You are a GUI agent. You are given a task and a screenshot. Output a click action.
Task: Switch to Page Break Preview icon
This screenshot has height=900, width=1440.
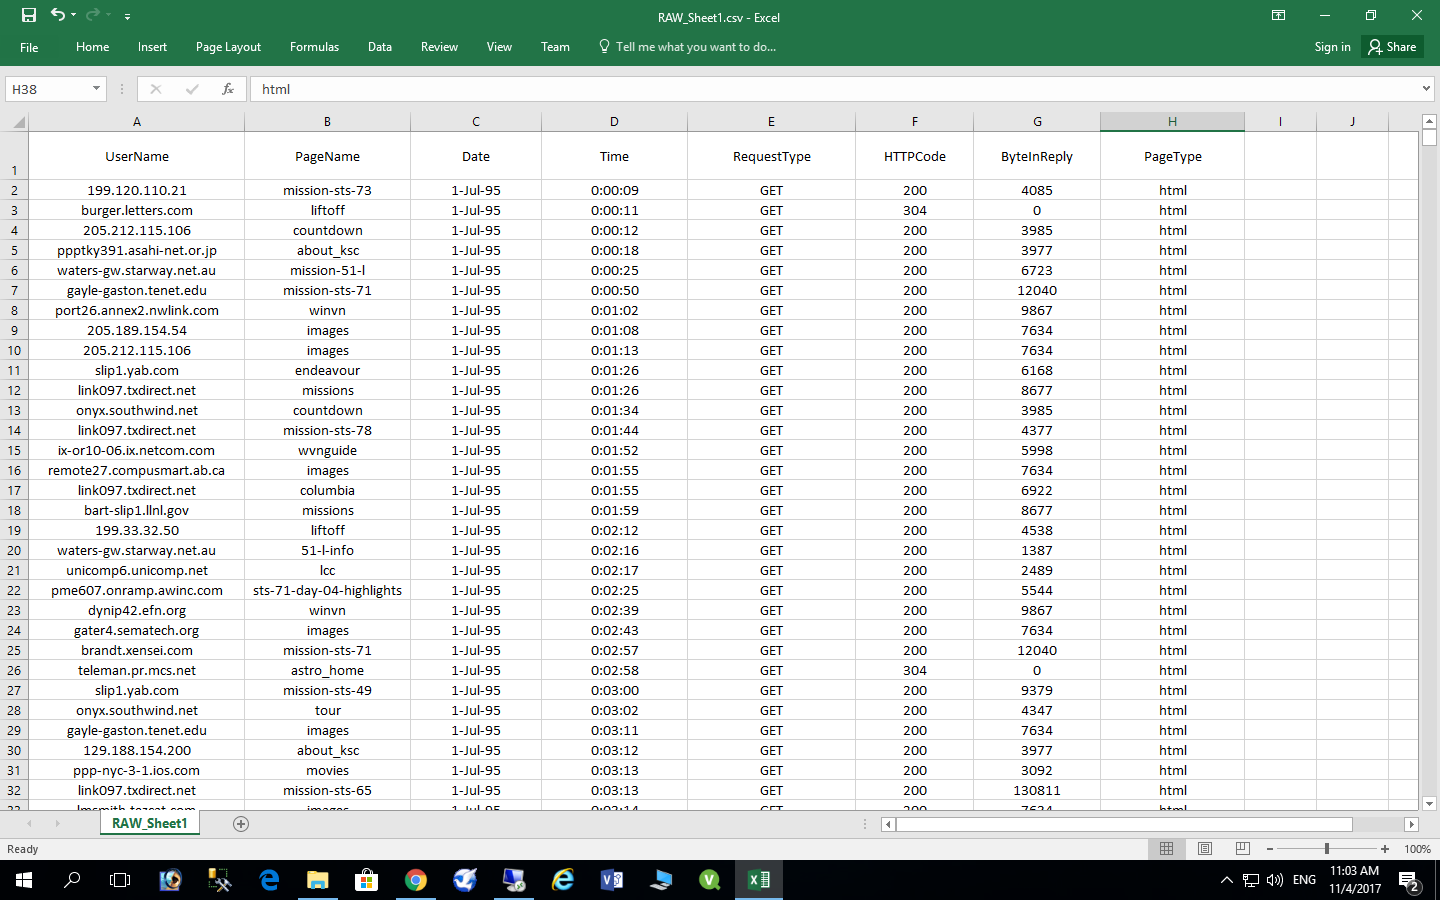(x=1242, y=849)
